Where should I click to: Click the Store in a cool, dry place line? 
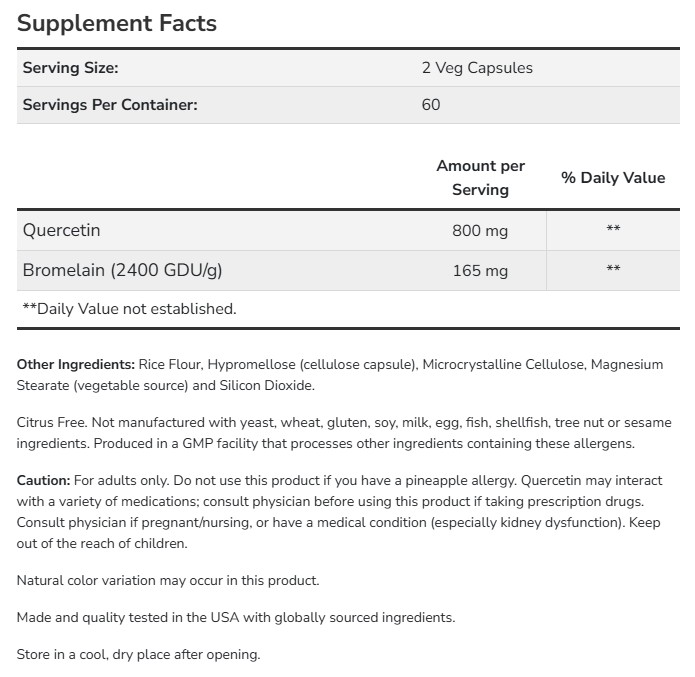coord(139,654)
